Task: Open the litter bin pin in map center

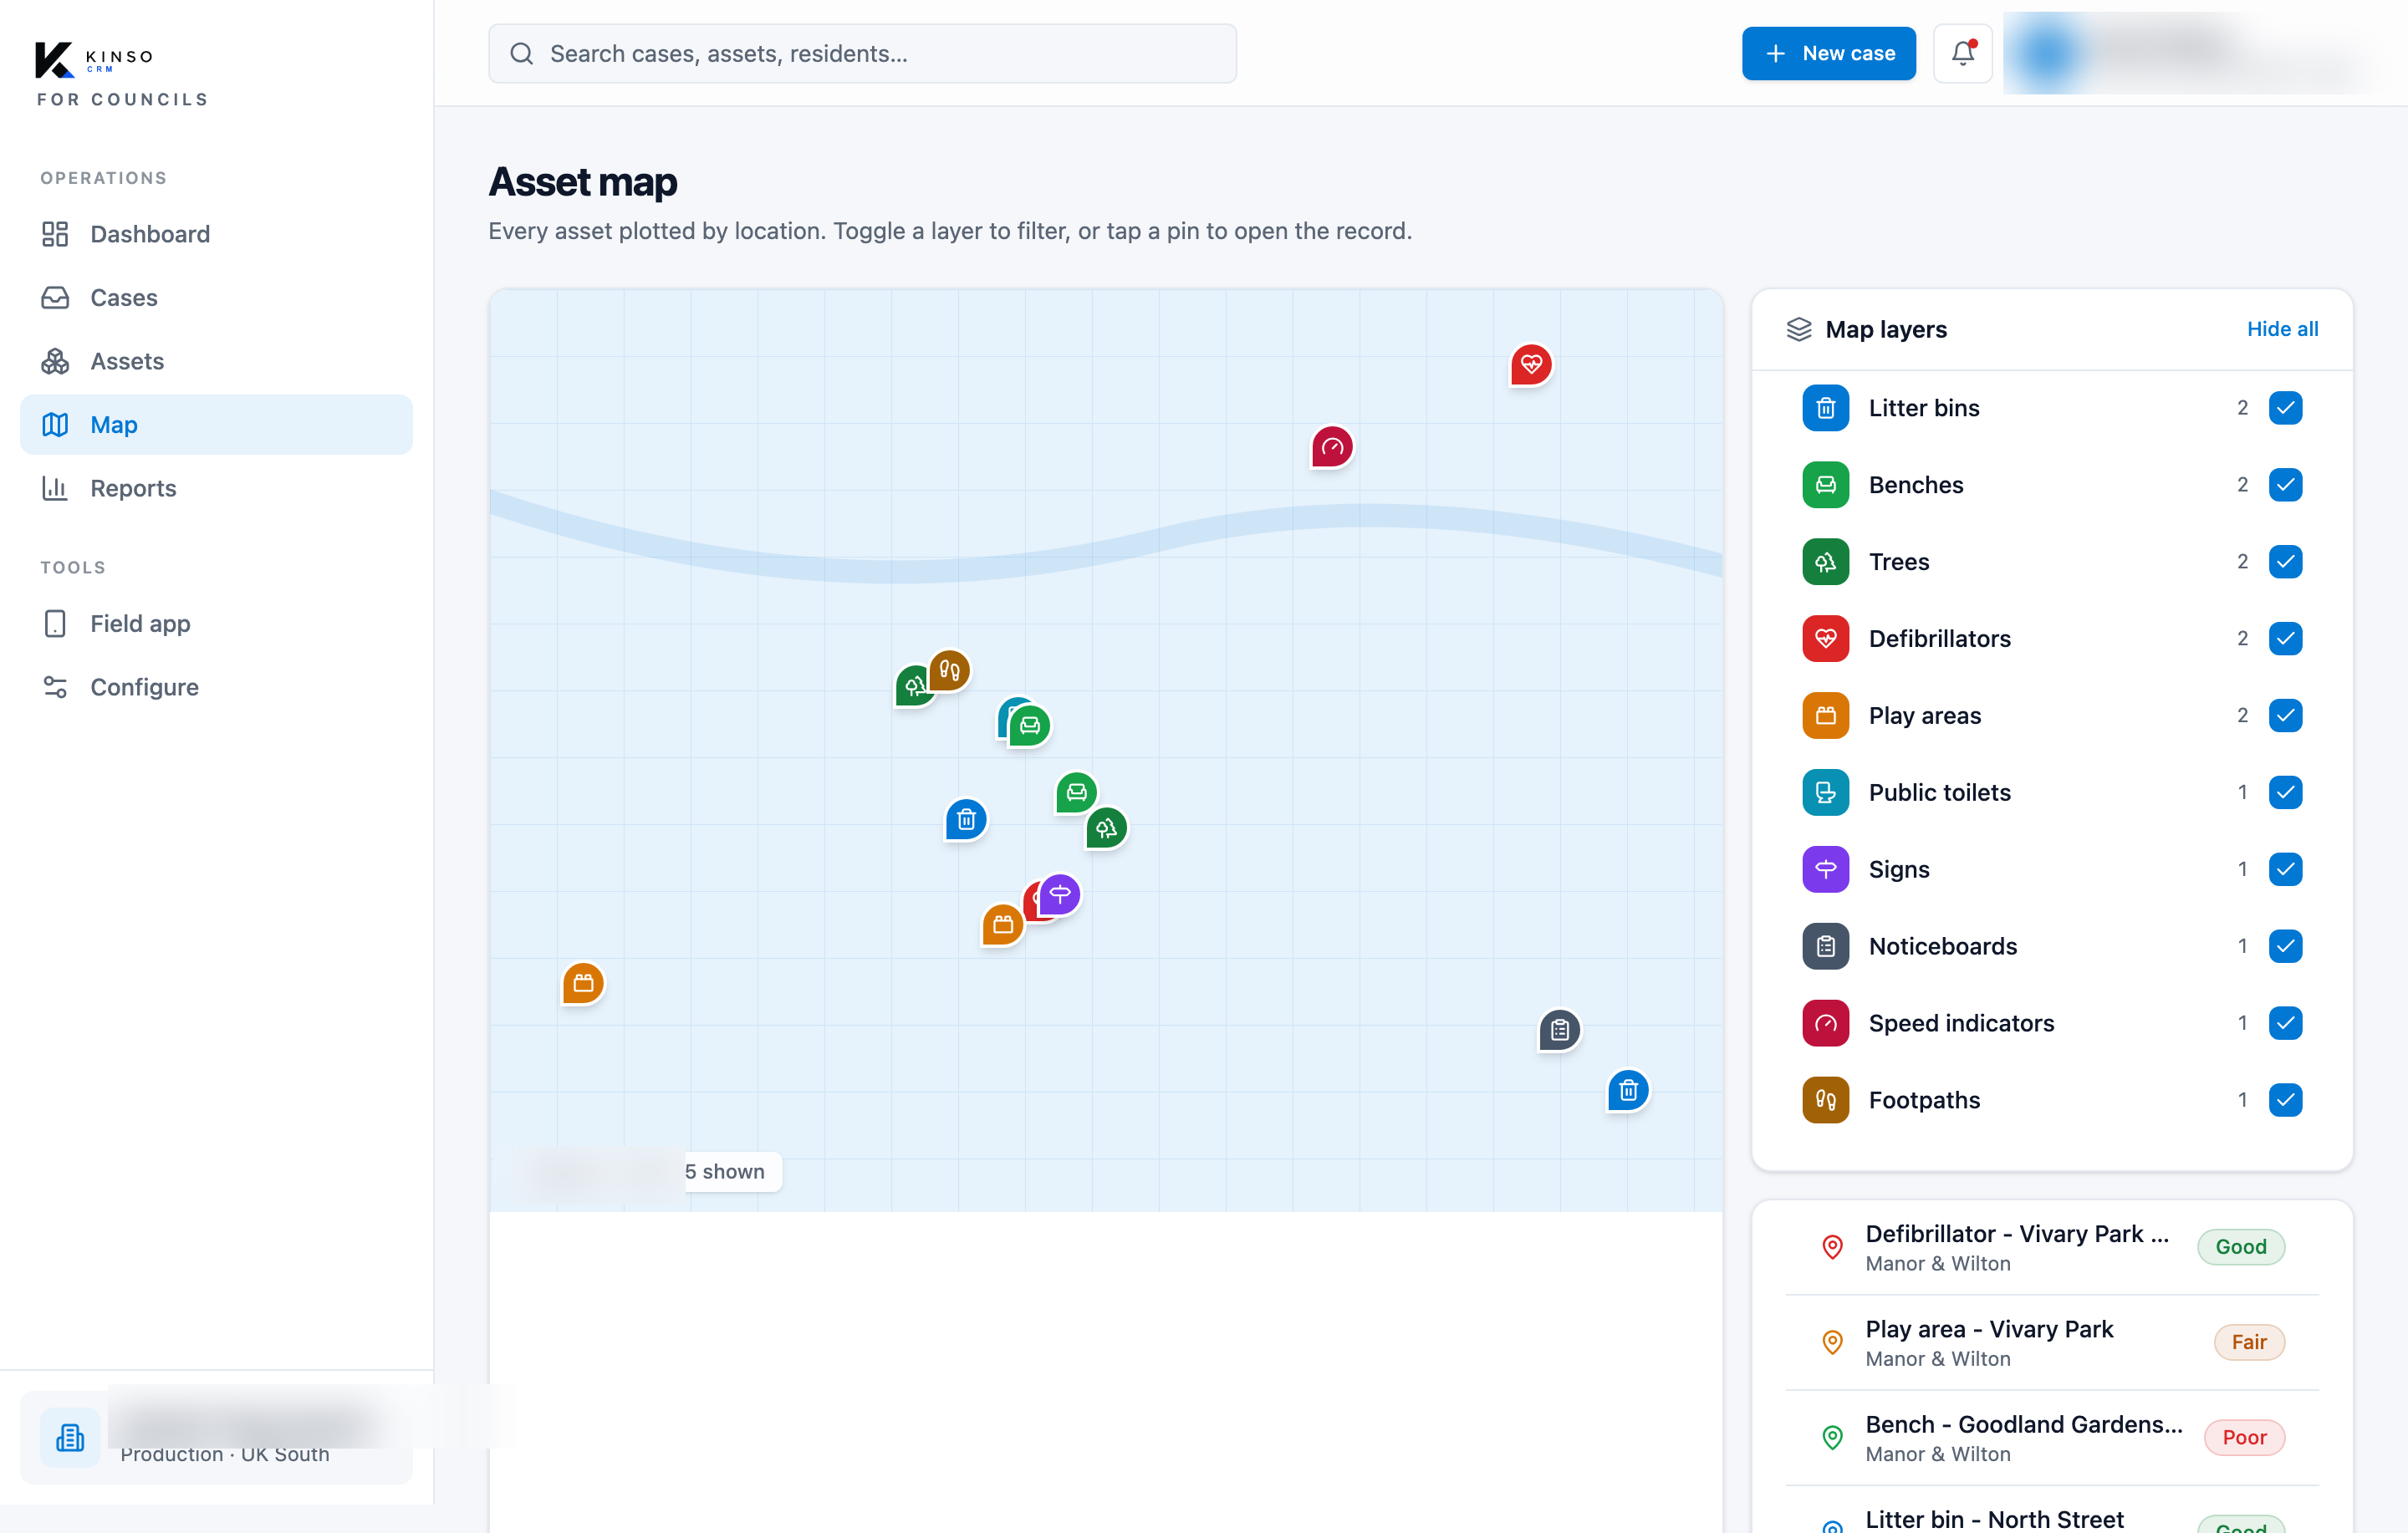Action: click(966, 821)
